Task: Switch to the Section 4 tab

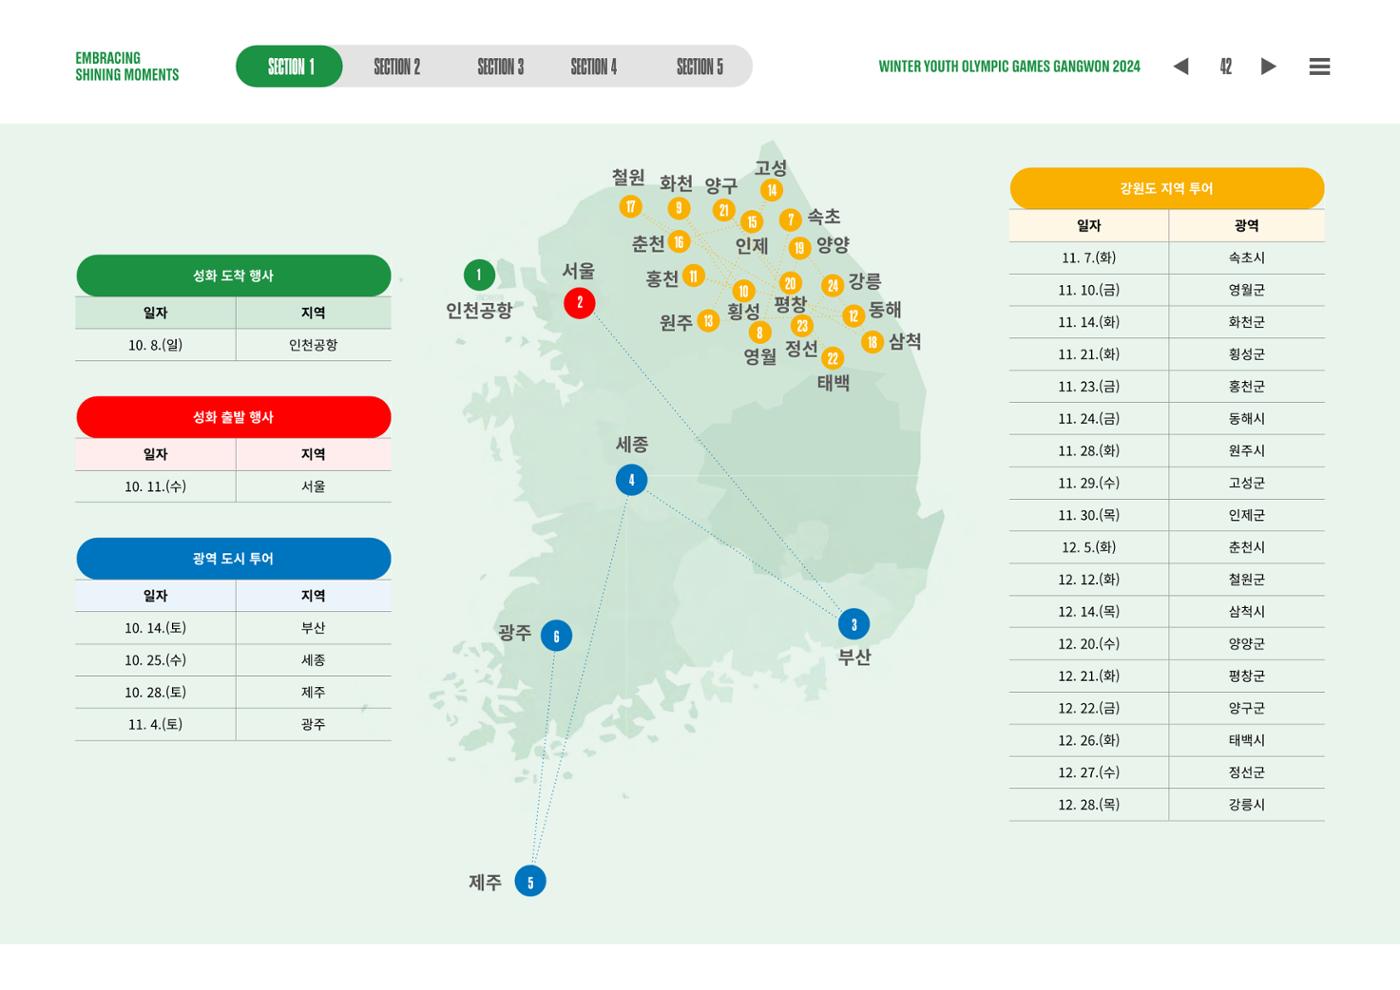Action: point(594,66)
